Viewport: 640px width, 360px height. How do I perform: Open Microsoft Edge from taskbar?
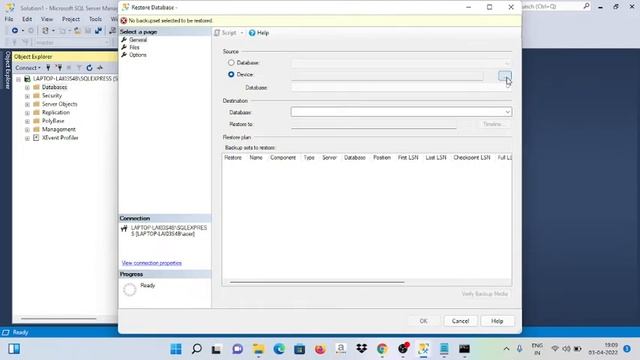coord(279,349)
